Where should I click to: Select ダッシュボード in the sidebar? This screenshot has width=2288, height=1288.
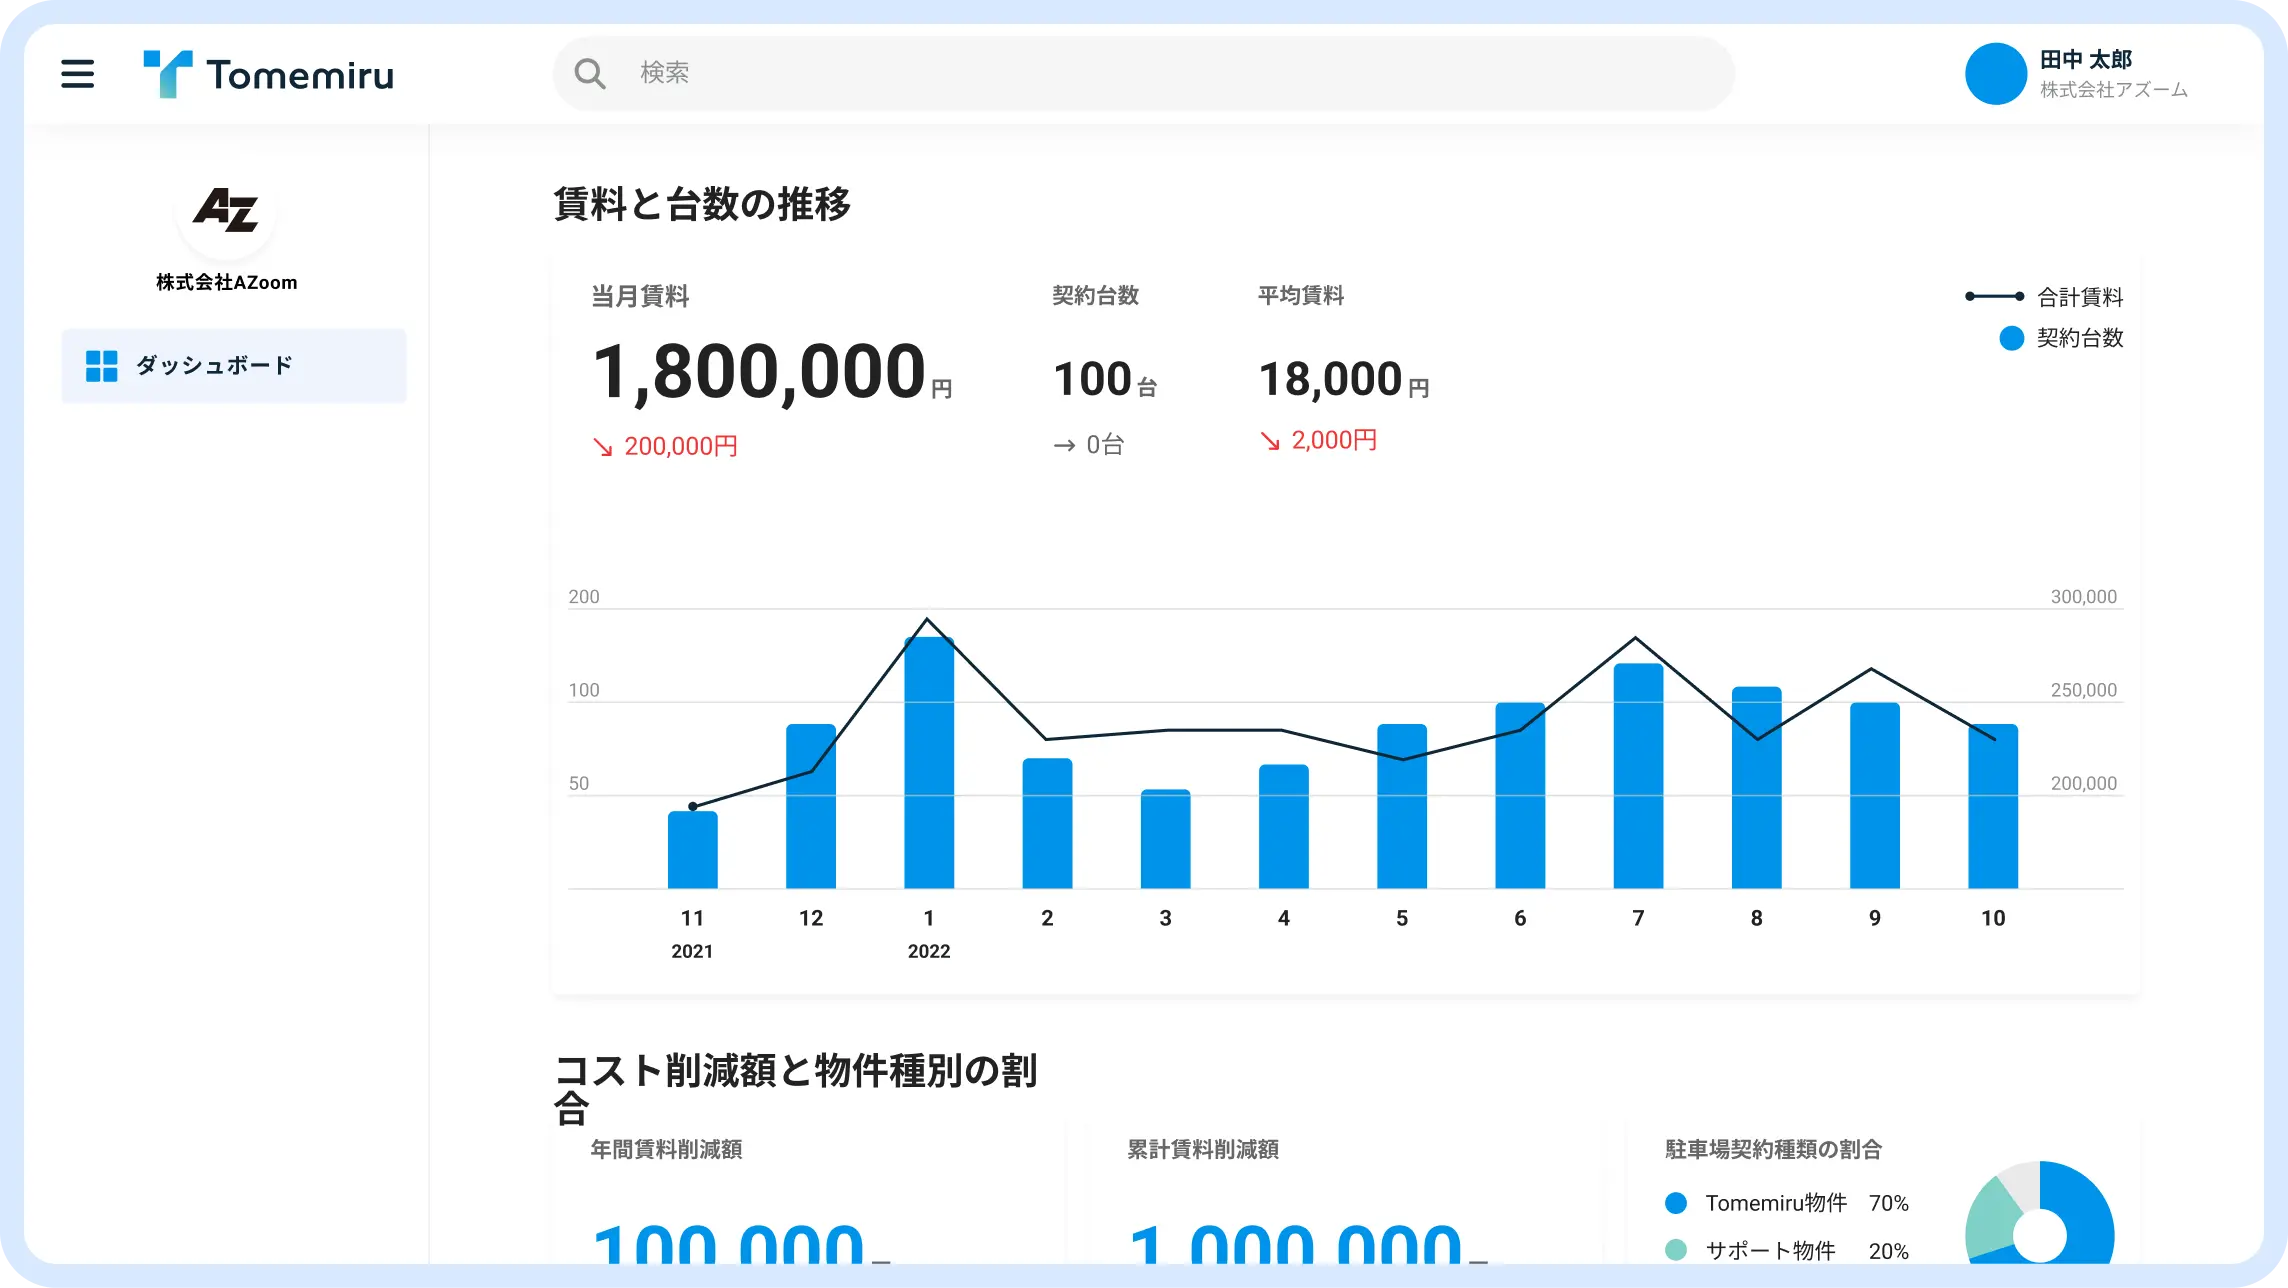(x=214, y=366)
